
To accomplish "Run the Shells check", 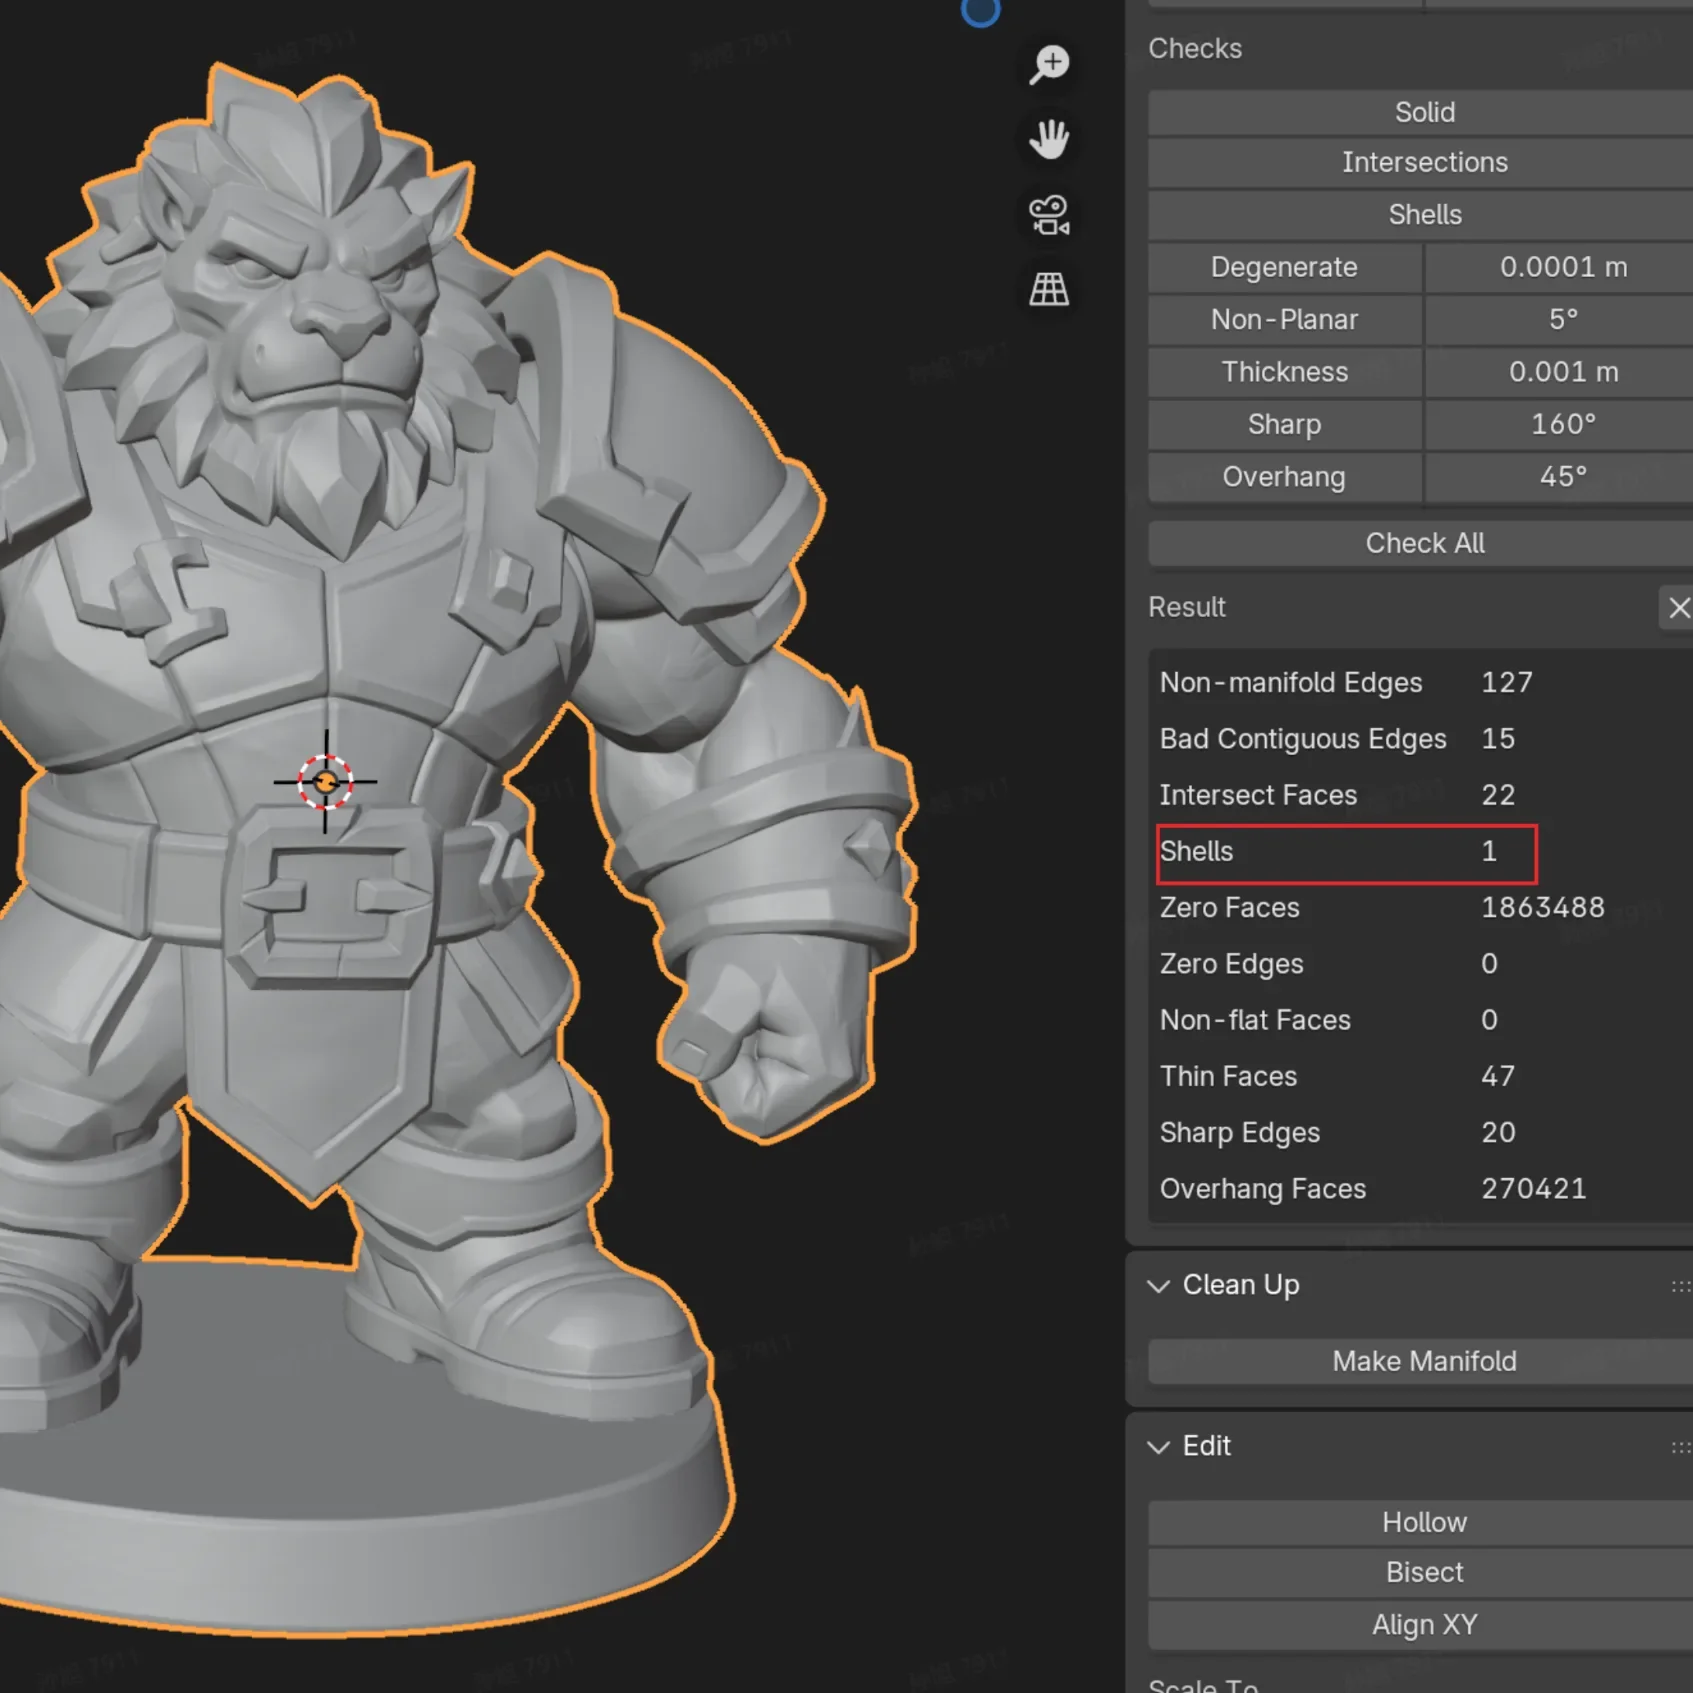I will point(1420,214).
